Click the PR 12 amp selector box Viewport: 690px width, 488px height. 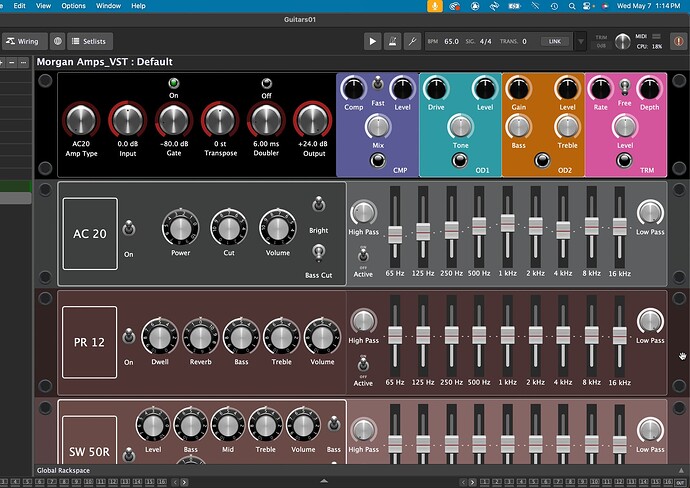point(89,342)
